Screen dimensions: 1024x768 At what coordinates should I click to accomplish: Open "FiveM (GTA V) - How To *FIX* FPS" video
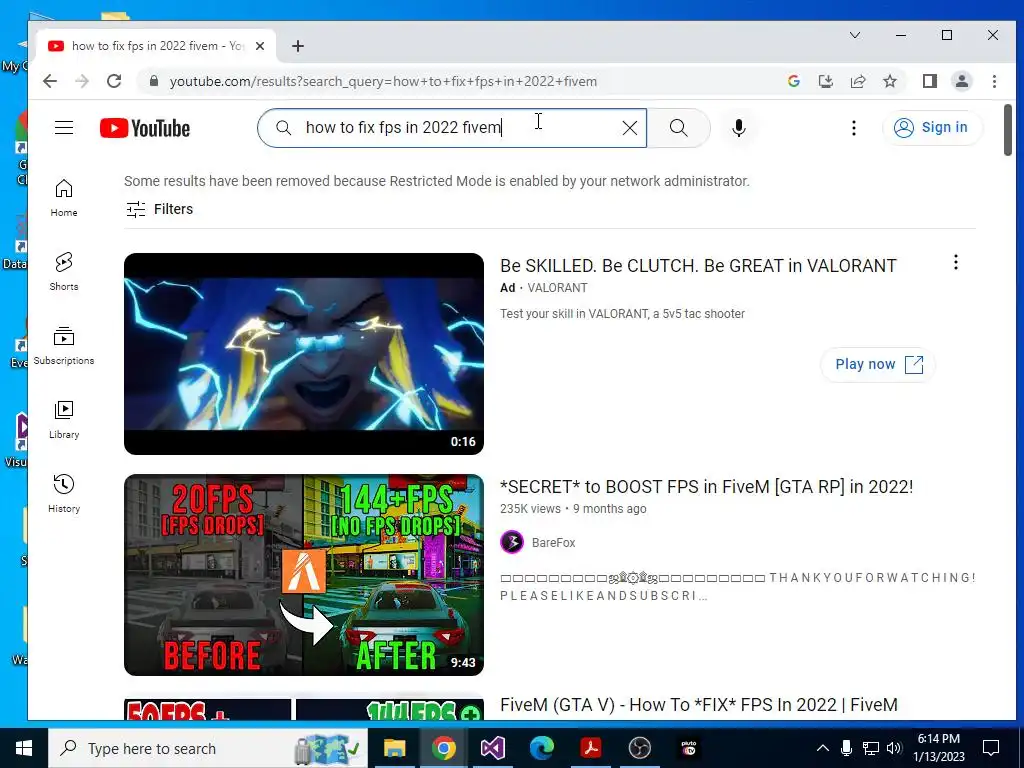pos(699,705)
